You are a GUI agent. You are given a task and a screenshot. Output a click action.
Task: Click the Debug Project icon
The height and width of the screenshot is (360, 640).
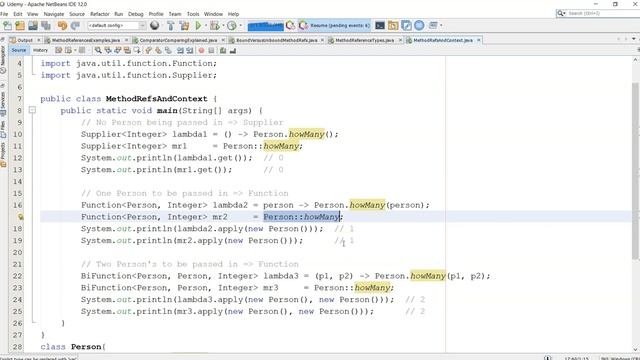214,26
